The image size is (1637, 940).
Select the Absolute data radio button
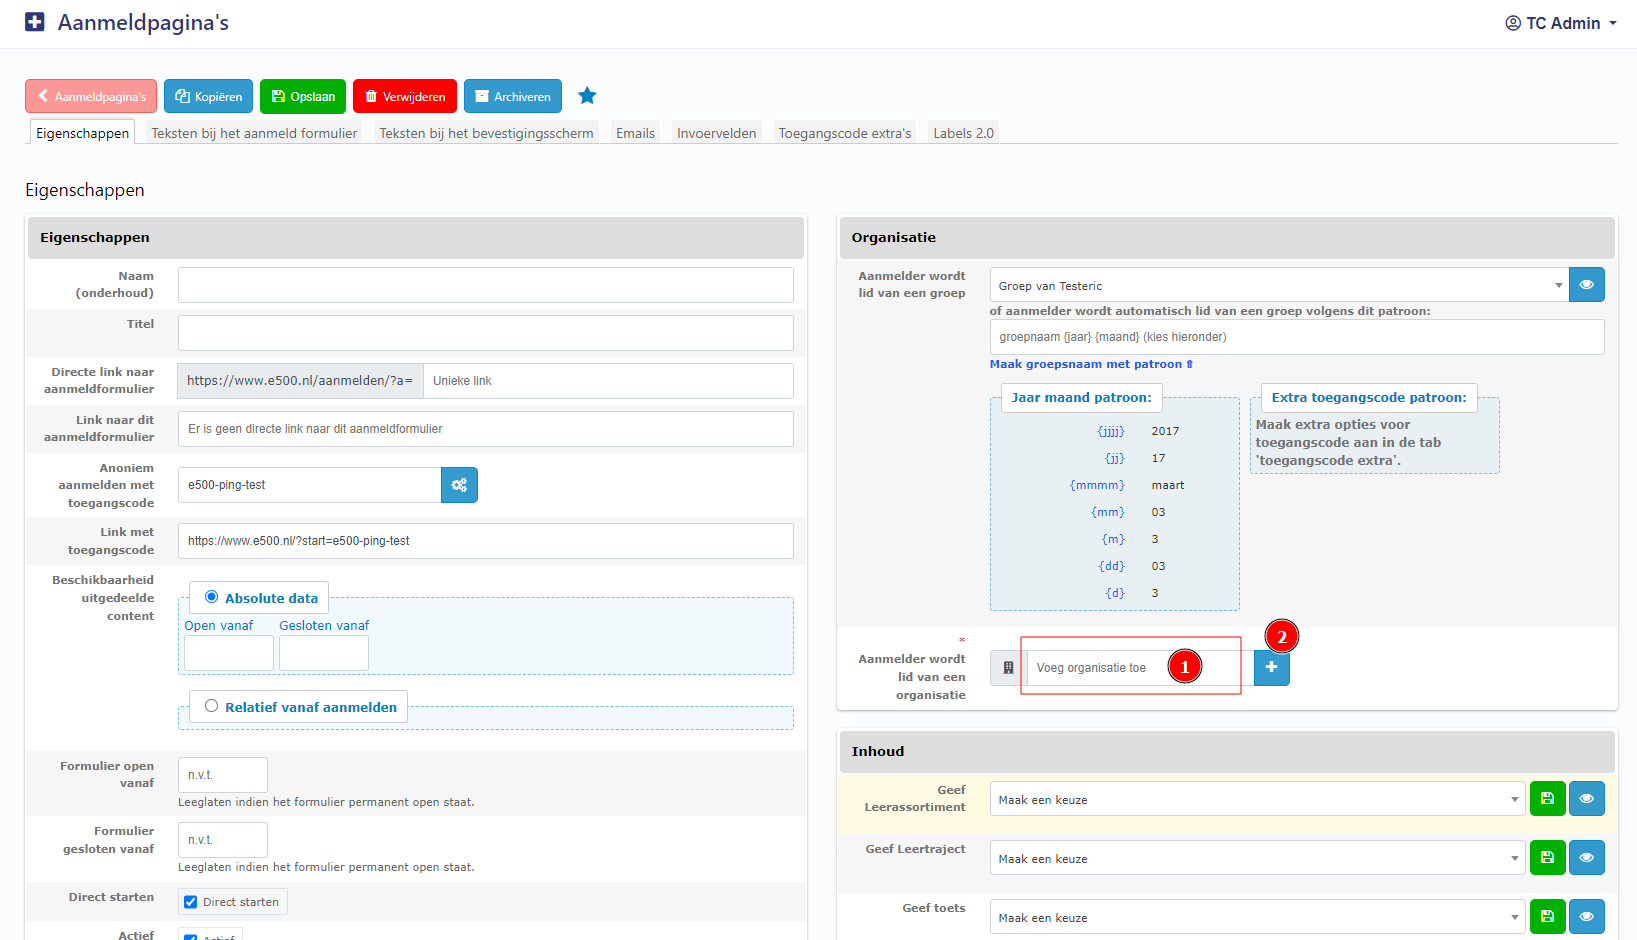pos(212,597)
